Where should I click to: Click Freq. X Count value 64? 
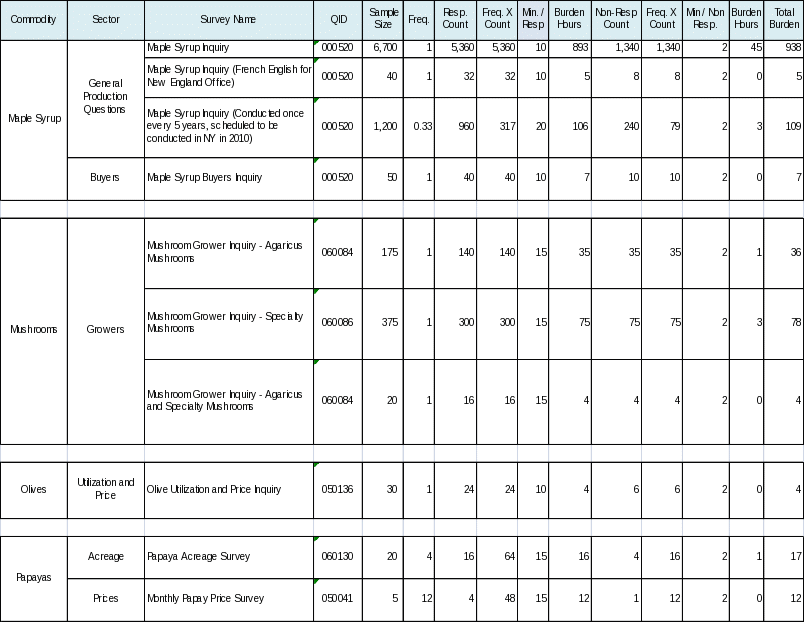497,557
